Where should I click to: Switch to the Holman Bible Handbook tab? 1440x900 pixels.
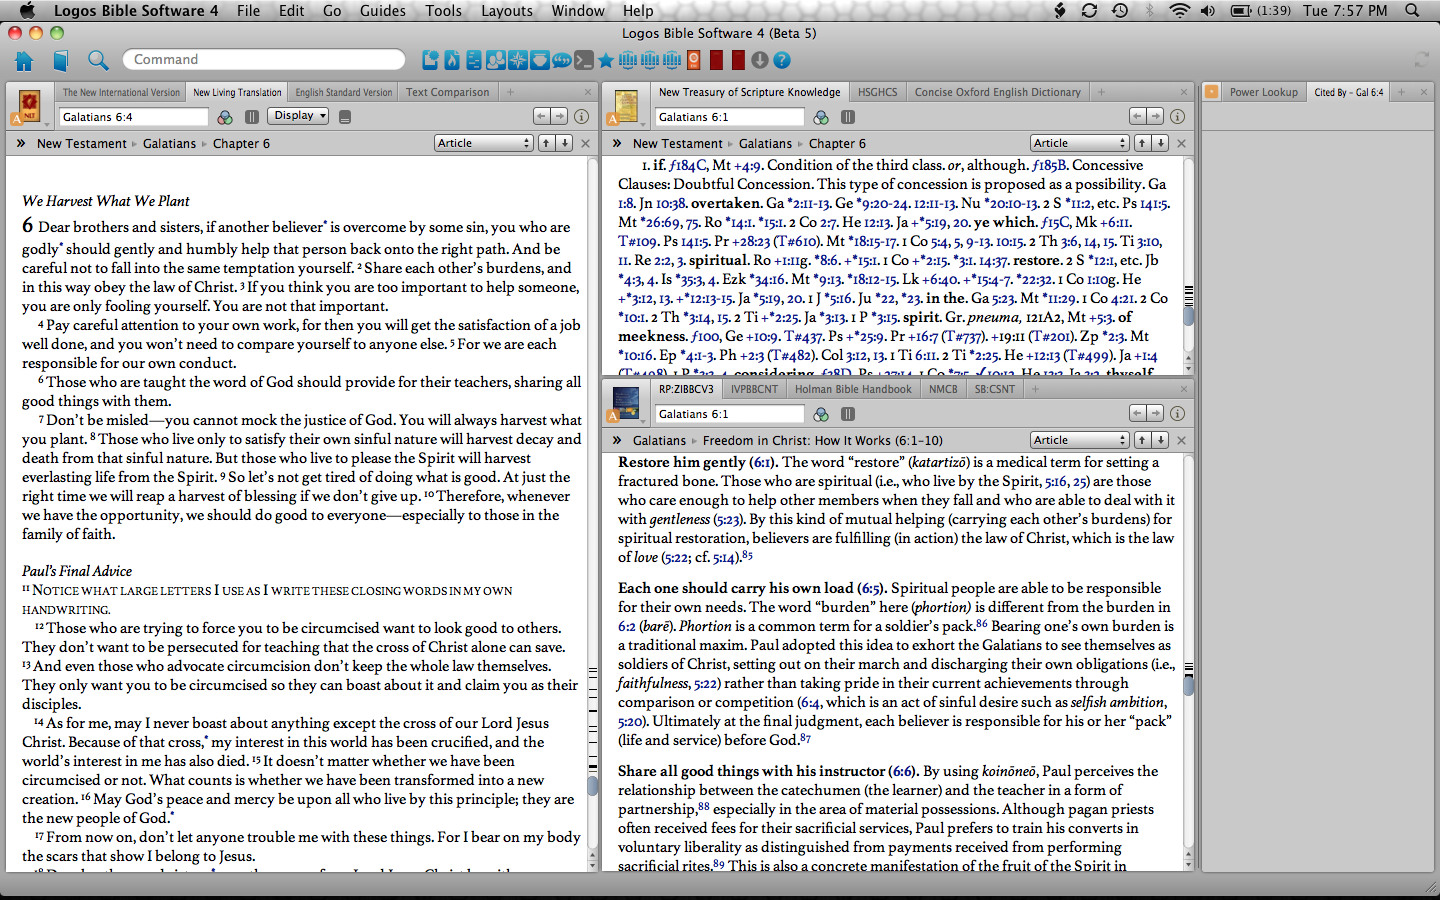(x=853, y=389)
